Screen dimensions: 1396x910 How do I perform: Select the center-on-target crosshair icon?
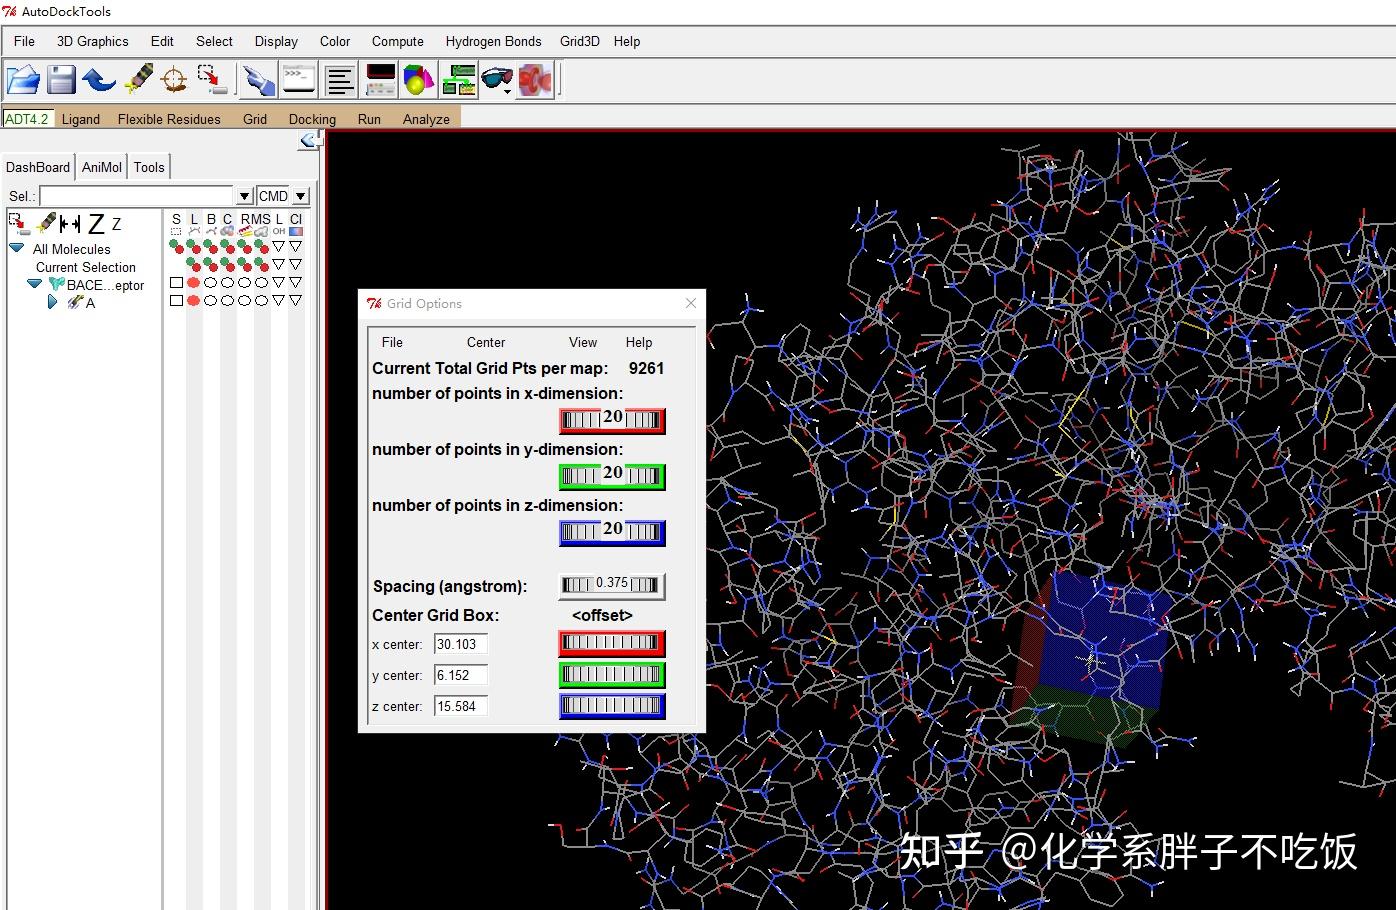(173, 79)
